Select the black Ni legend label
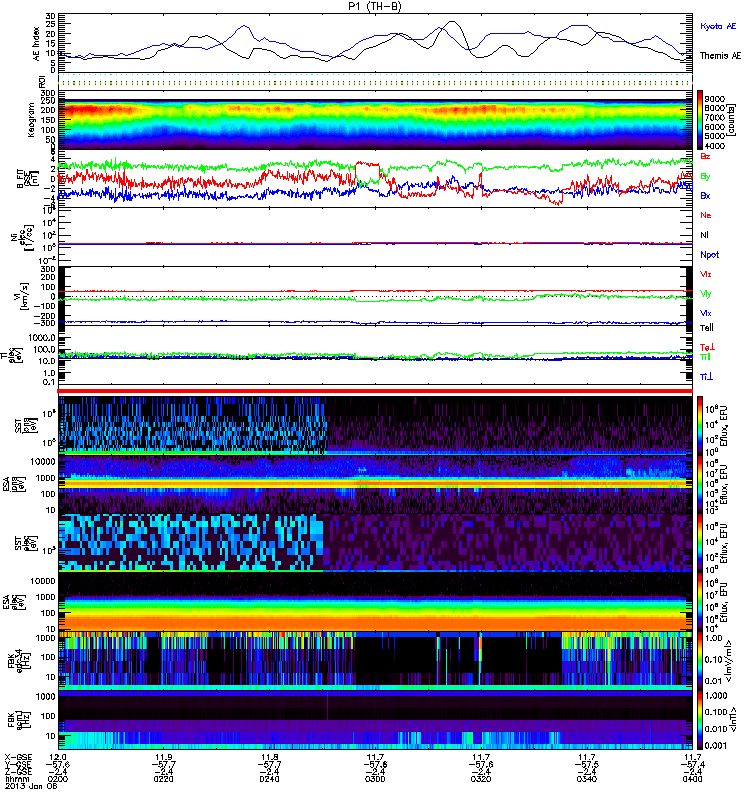The height and width of the screenshot is (800, 750). pyautogui.click(x=704, y=235)
